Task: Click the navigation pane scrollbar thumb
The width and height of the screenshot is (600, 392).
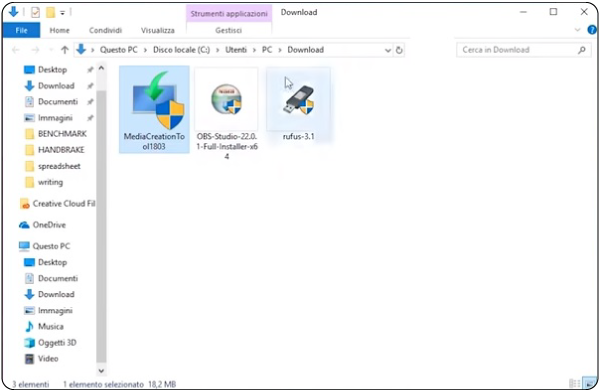Action: coord(101,227)
